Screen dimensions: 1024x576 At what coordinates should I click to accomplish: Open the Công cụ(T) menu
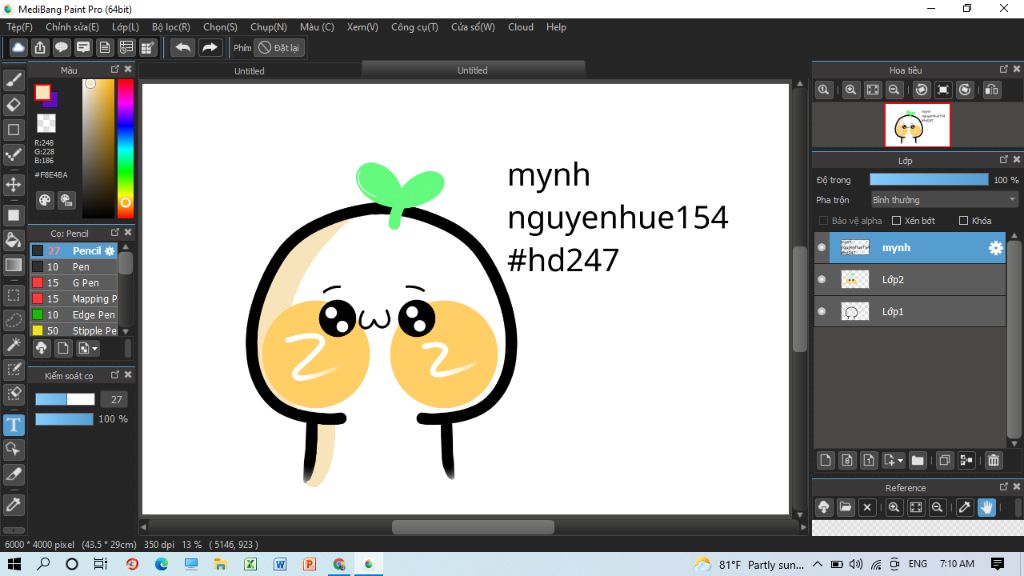click(415, 27)
